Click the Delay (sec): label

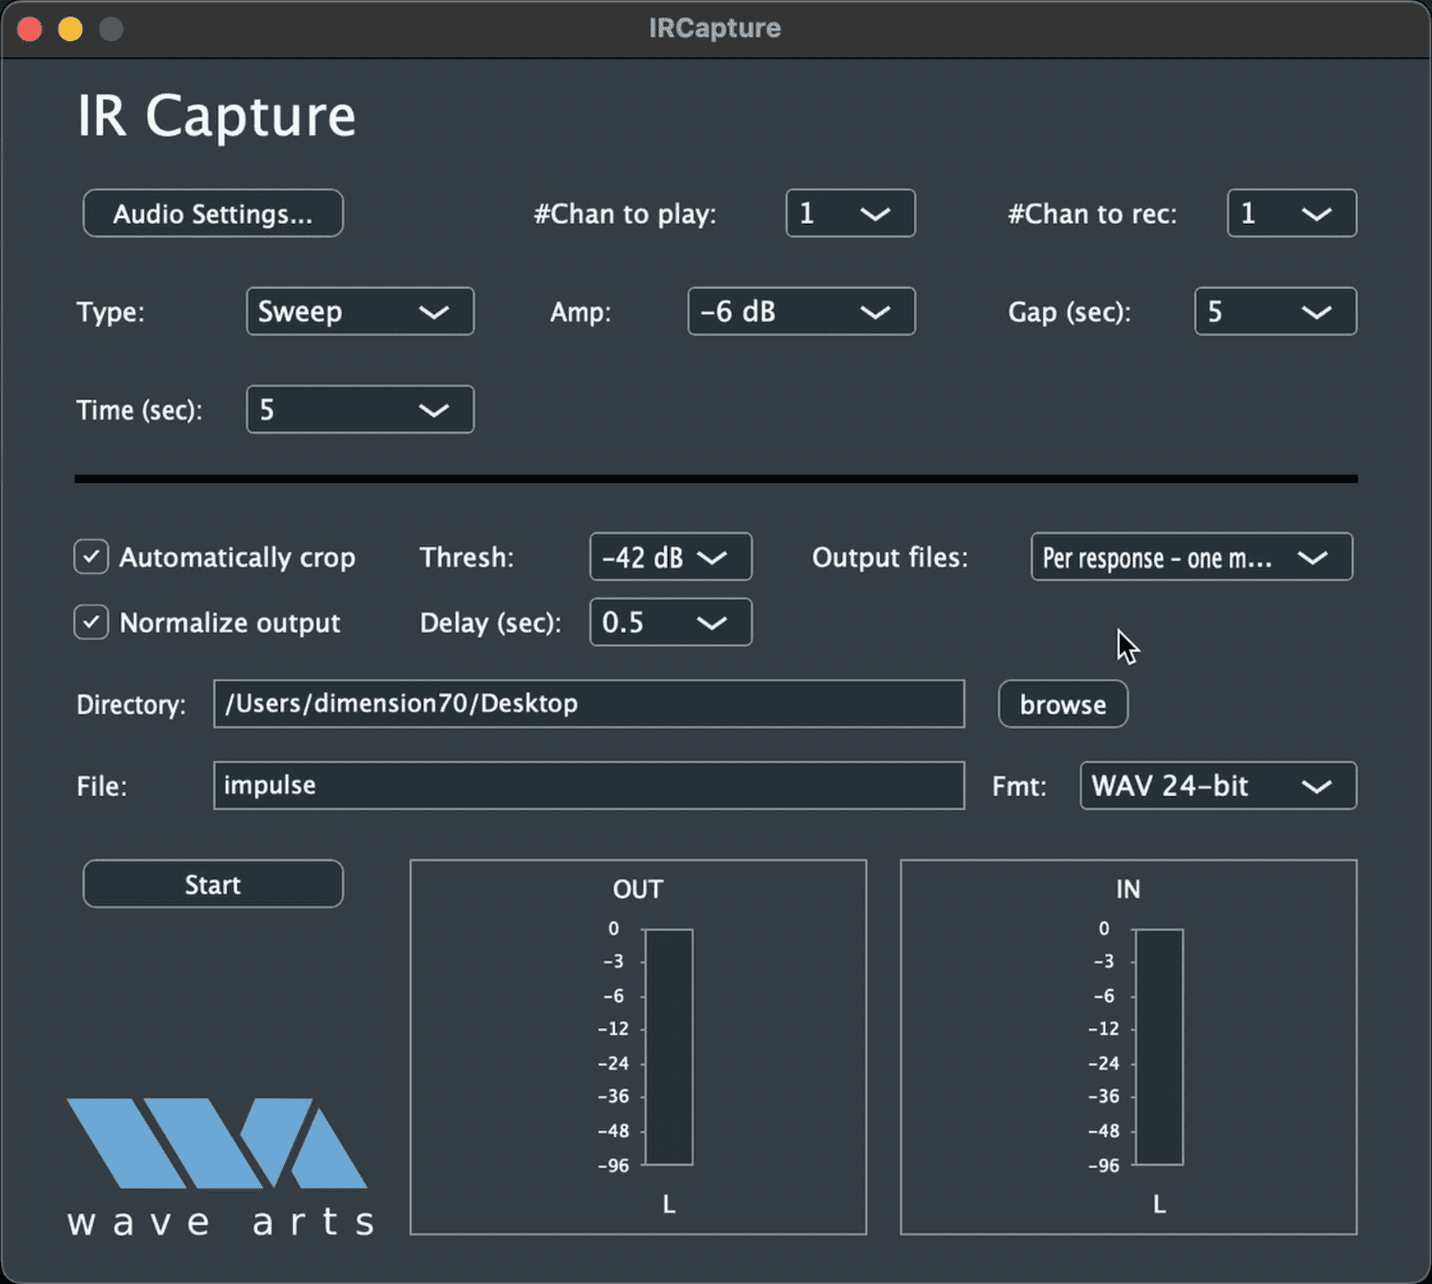pyautogui.click(x=490, y=623)
